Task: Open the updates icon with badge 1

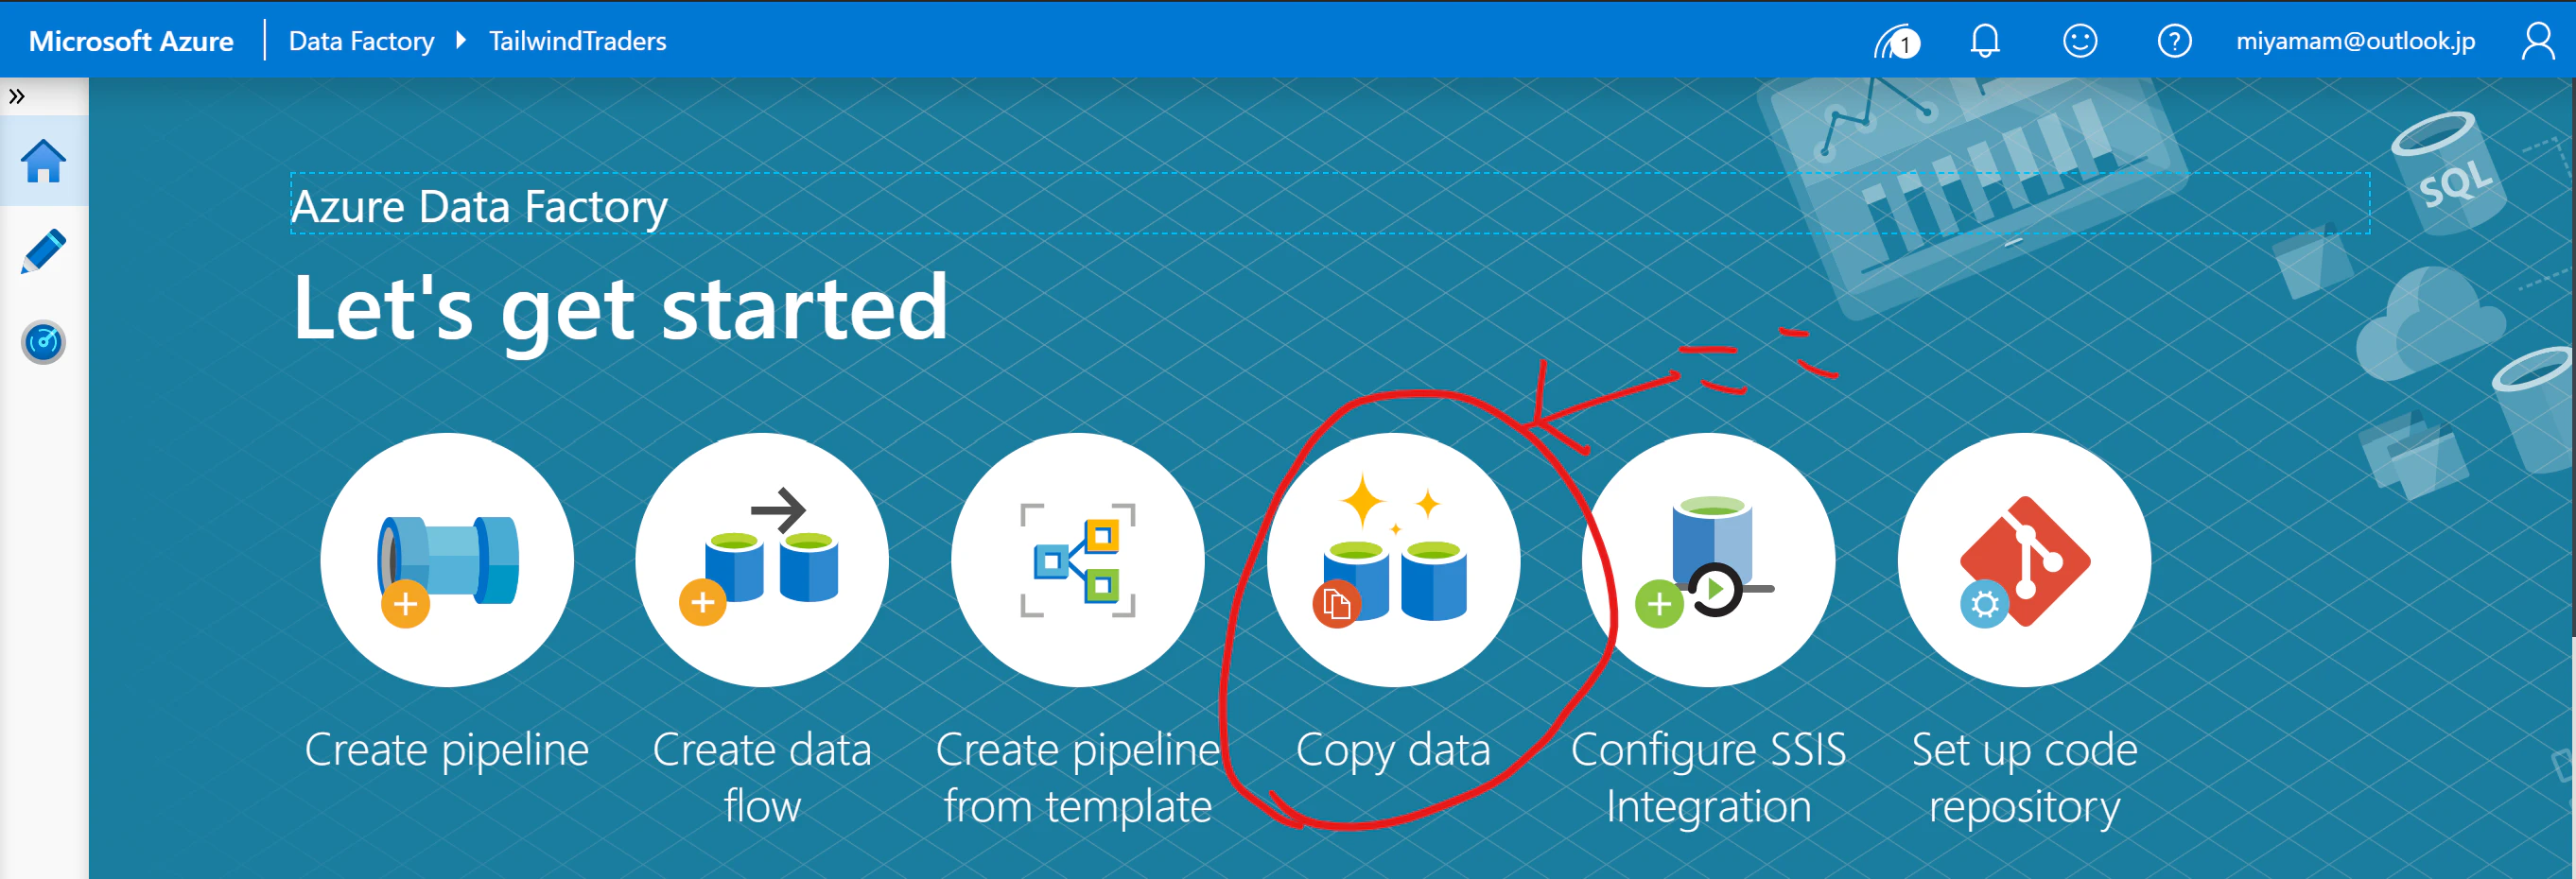Action: coord(1896,41)
